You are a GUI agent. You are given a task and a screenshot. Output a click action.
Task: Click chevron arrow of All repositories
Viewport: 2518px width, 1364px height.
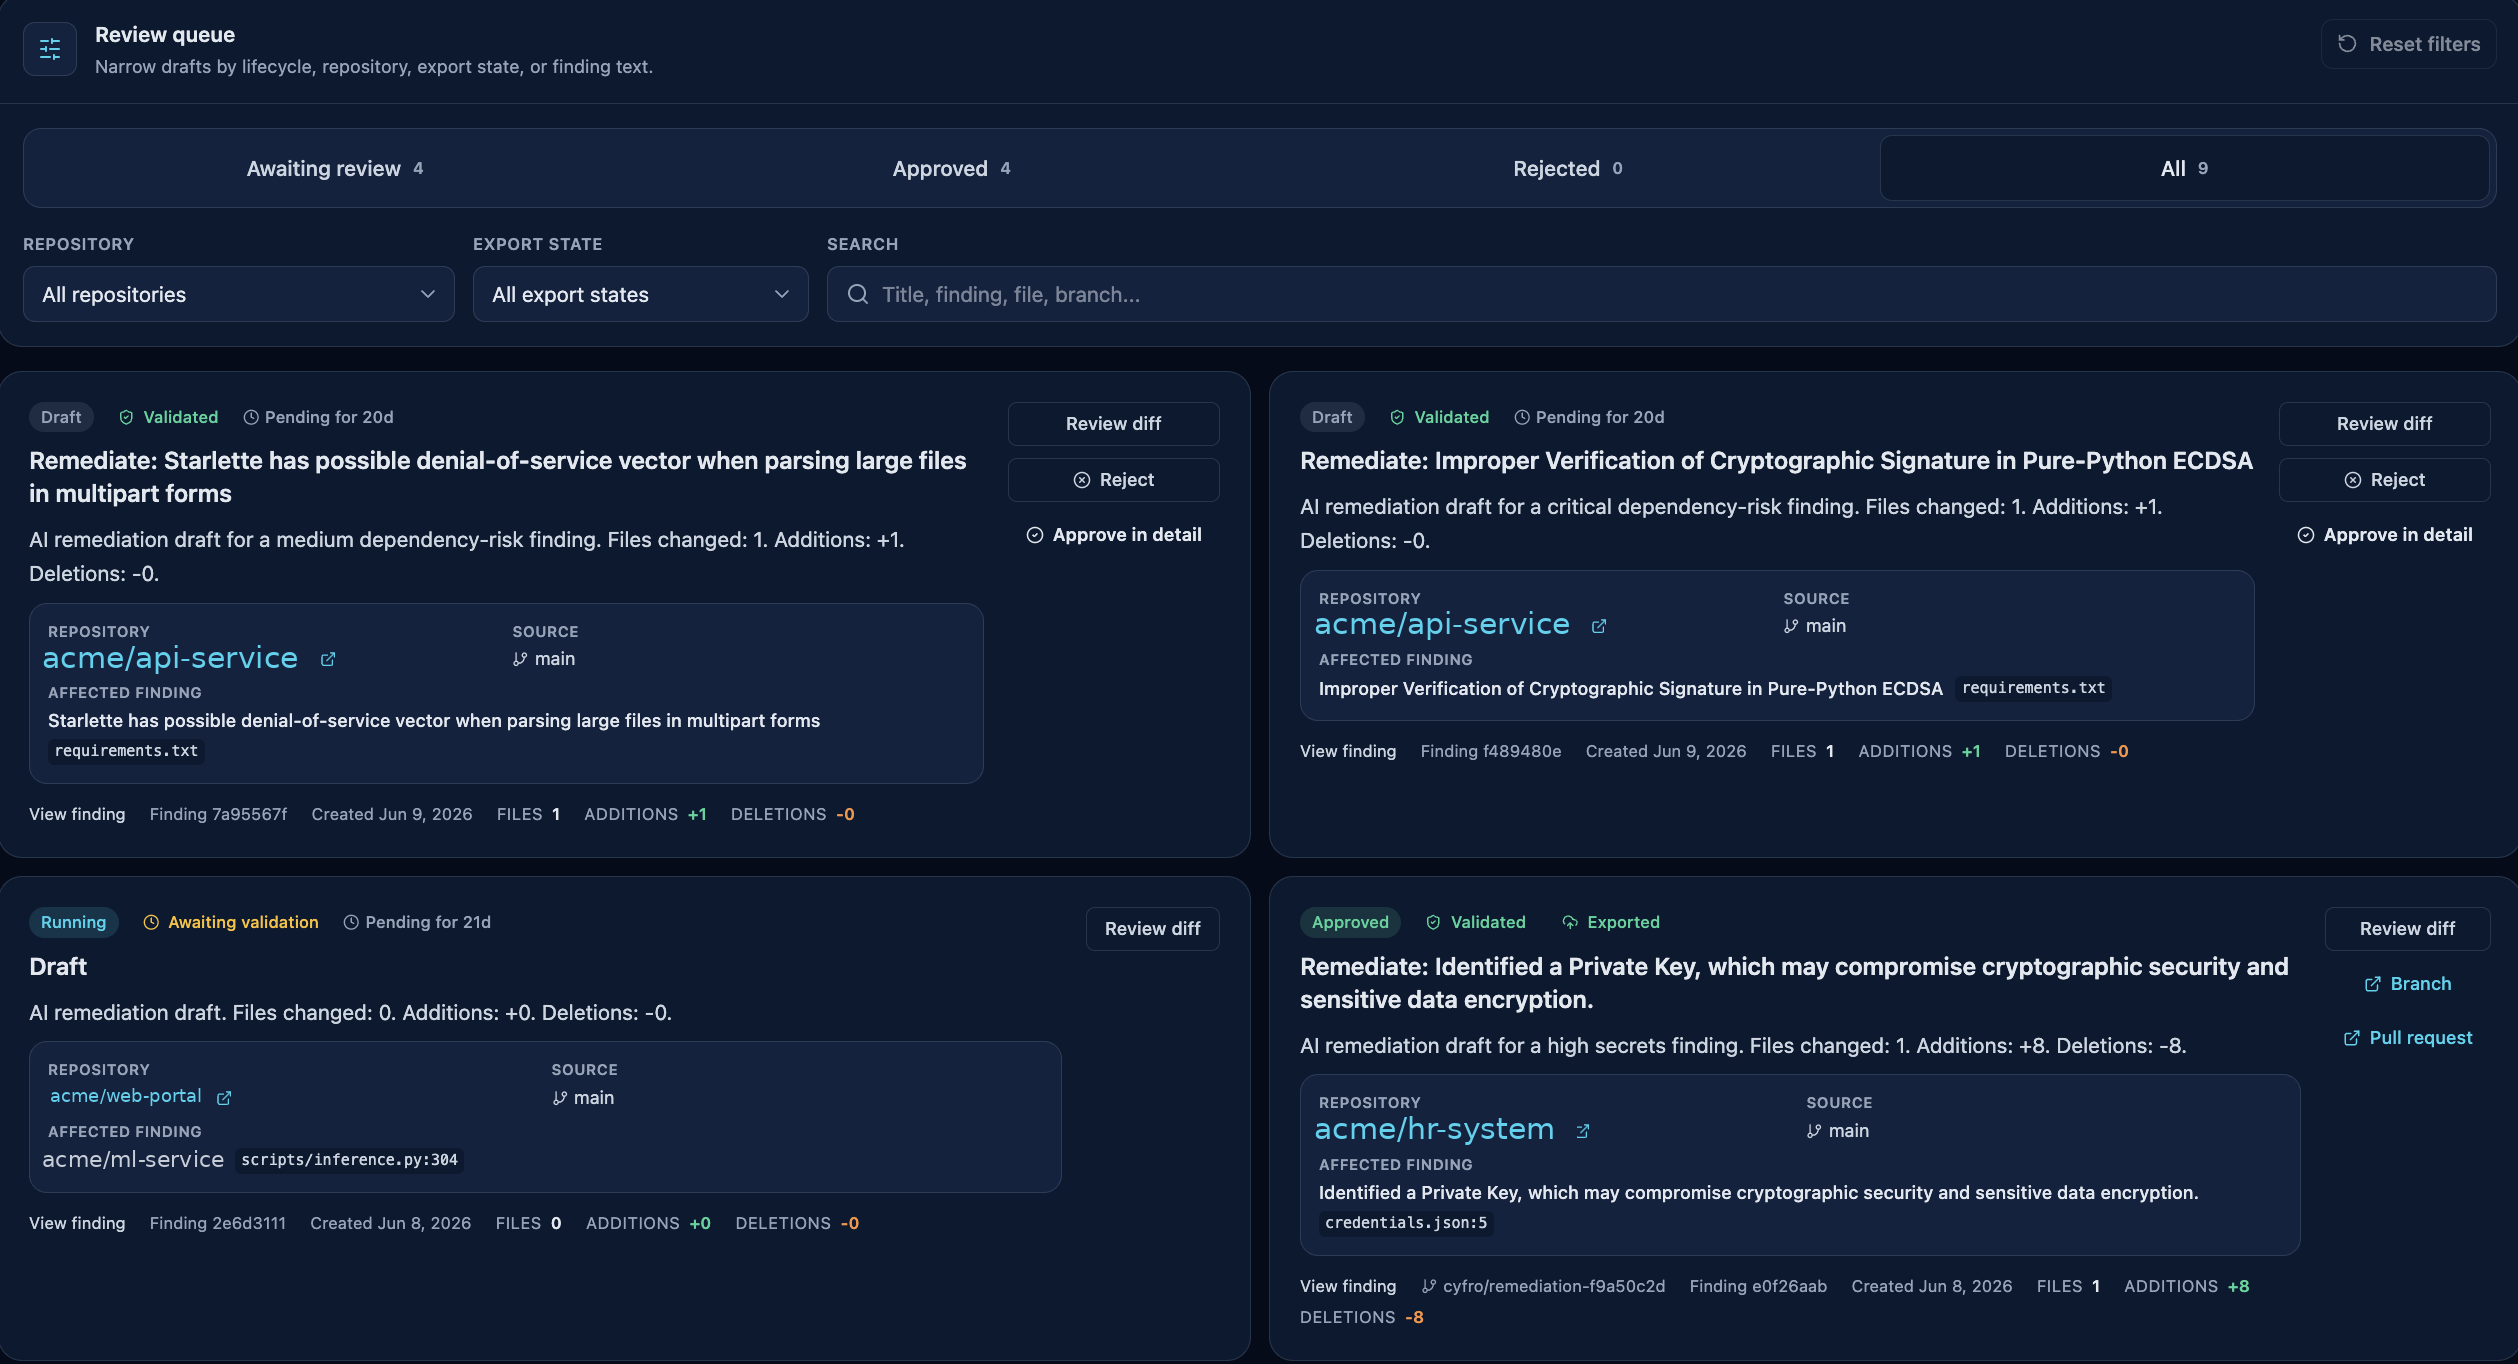point(428,294)
